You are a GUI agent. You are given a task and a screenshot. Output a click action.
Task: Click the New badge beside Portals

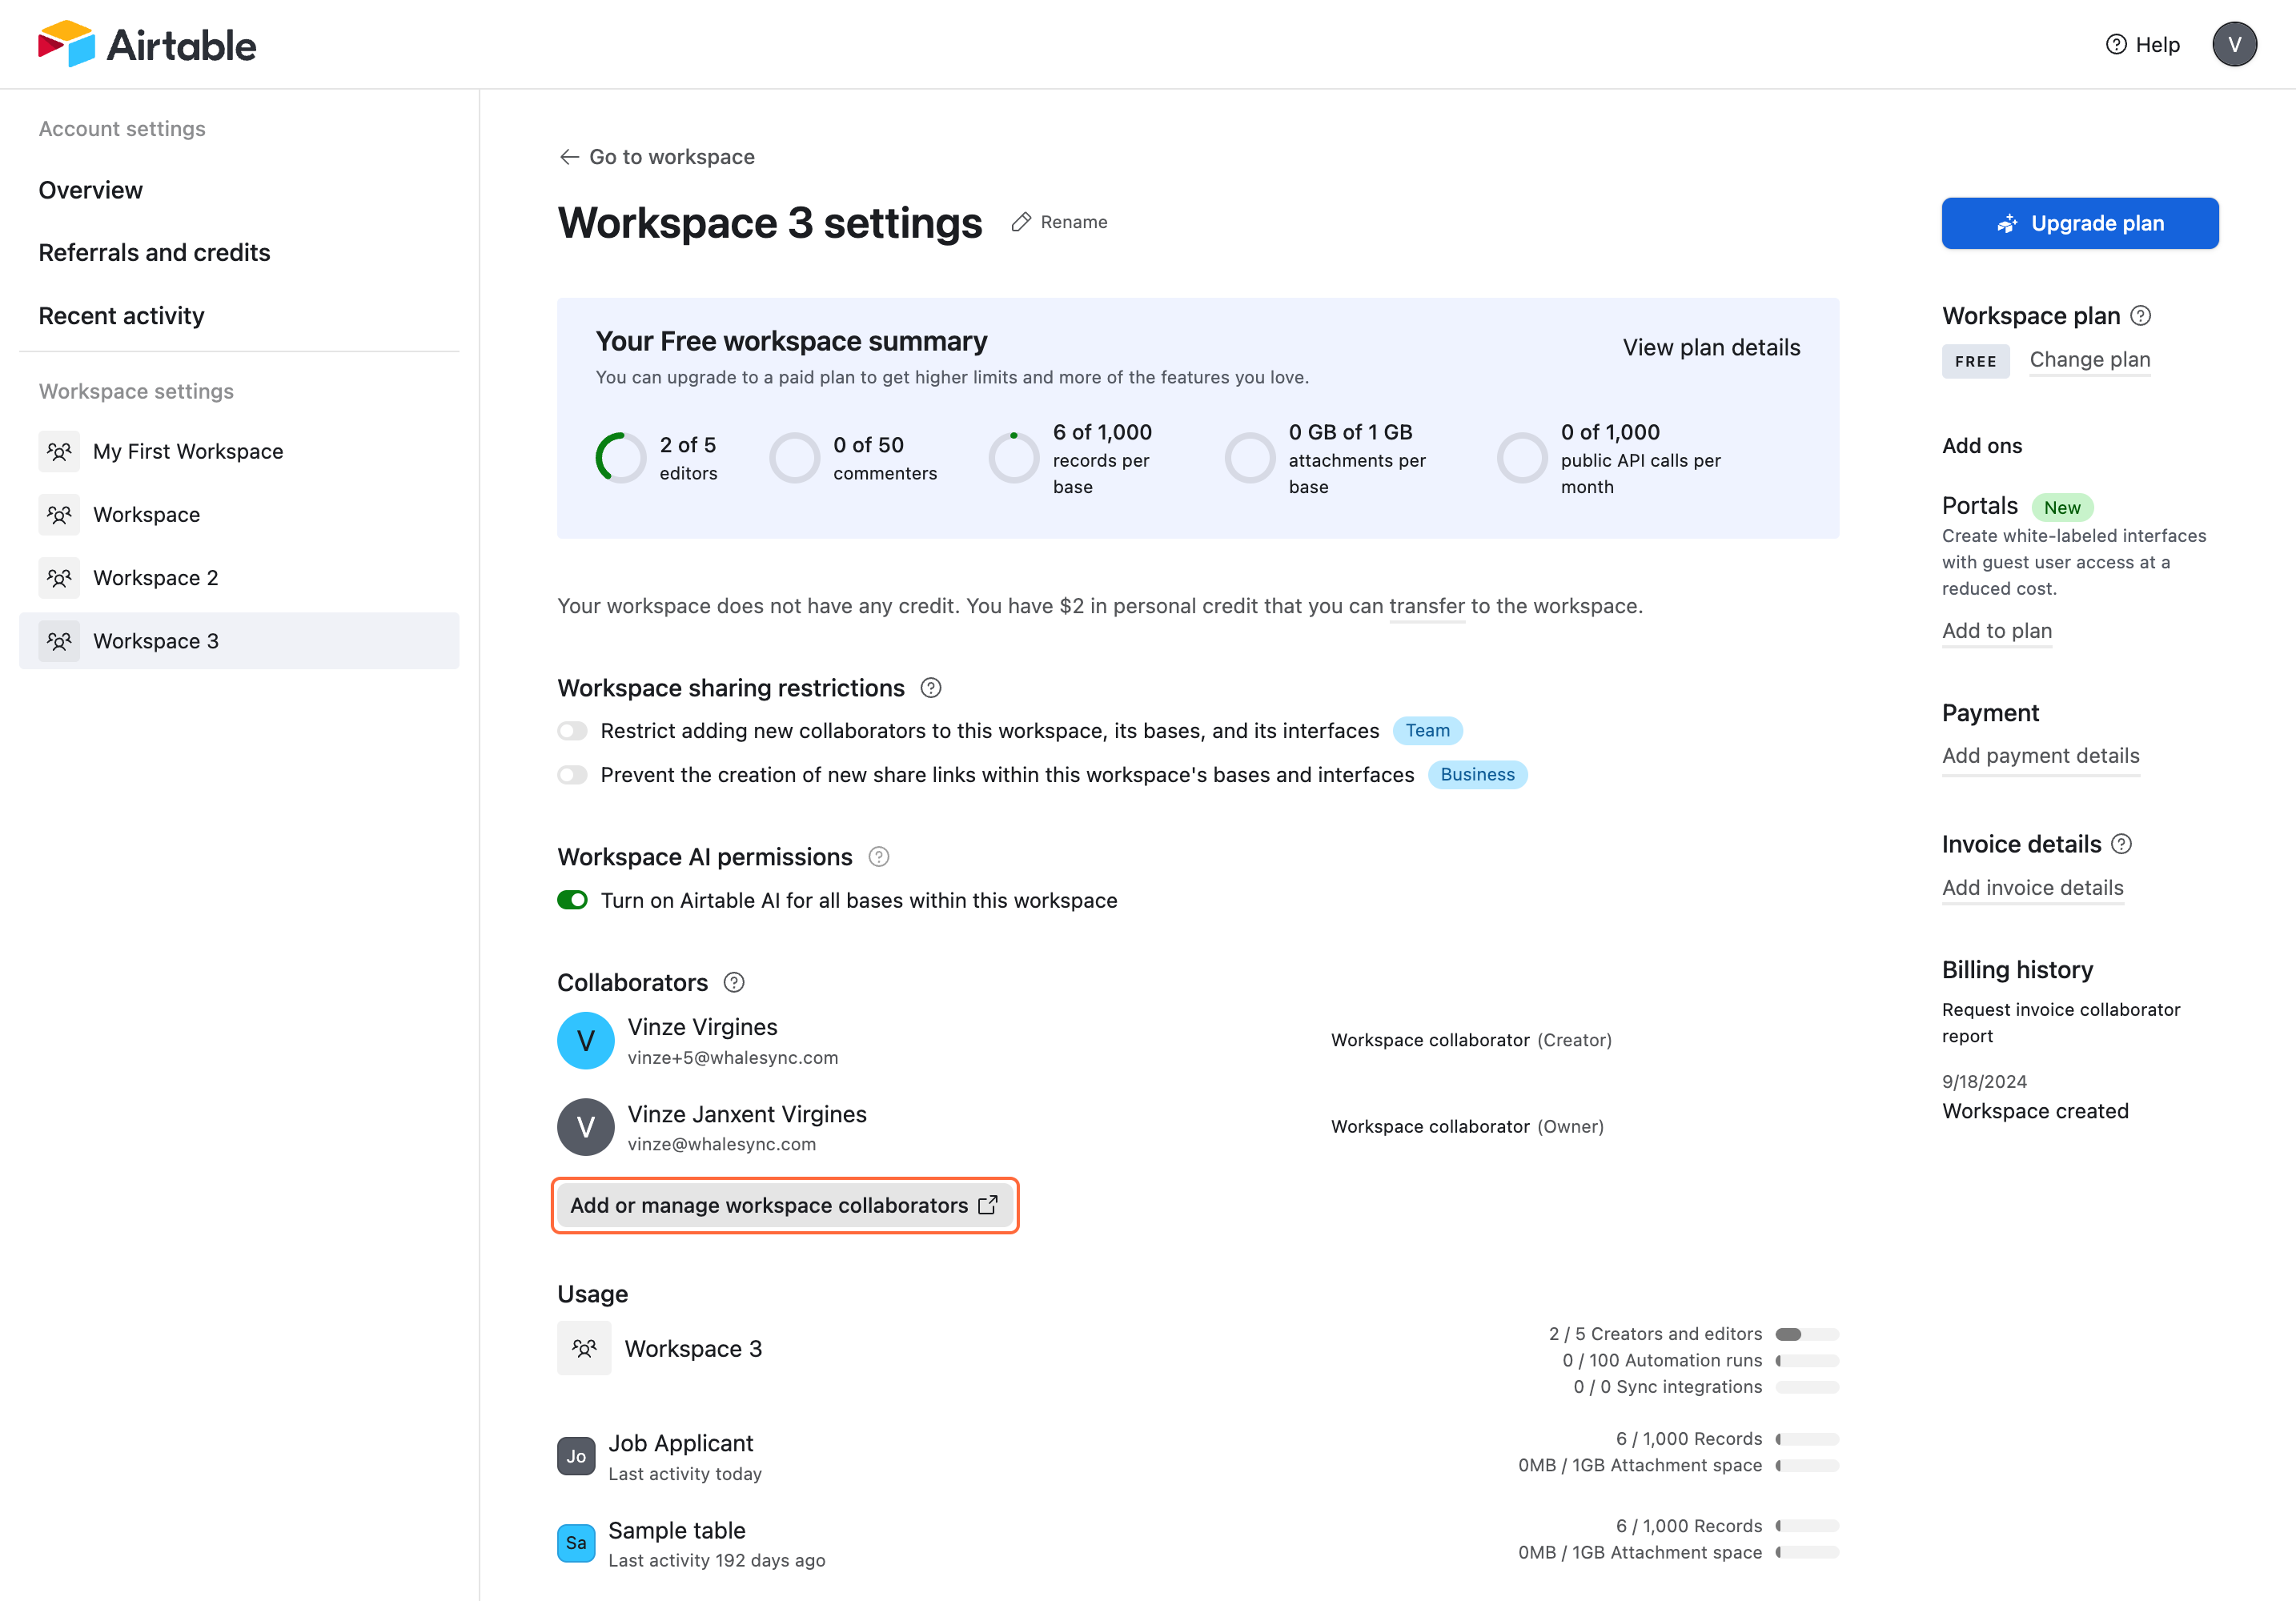(2061, 507)
